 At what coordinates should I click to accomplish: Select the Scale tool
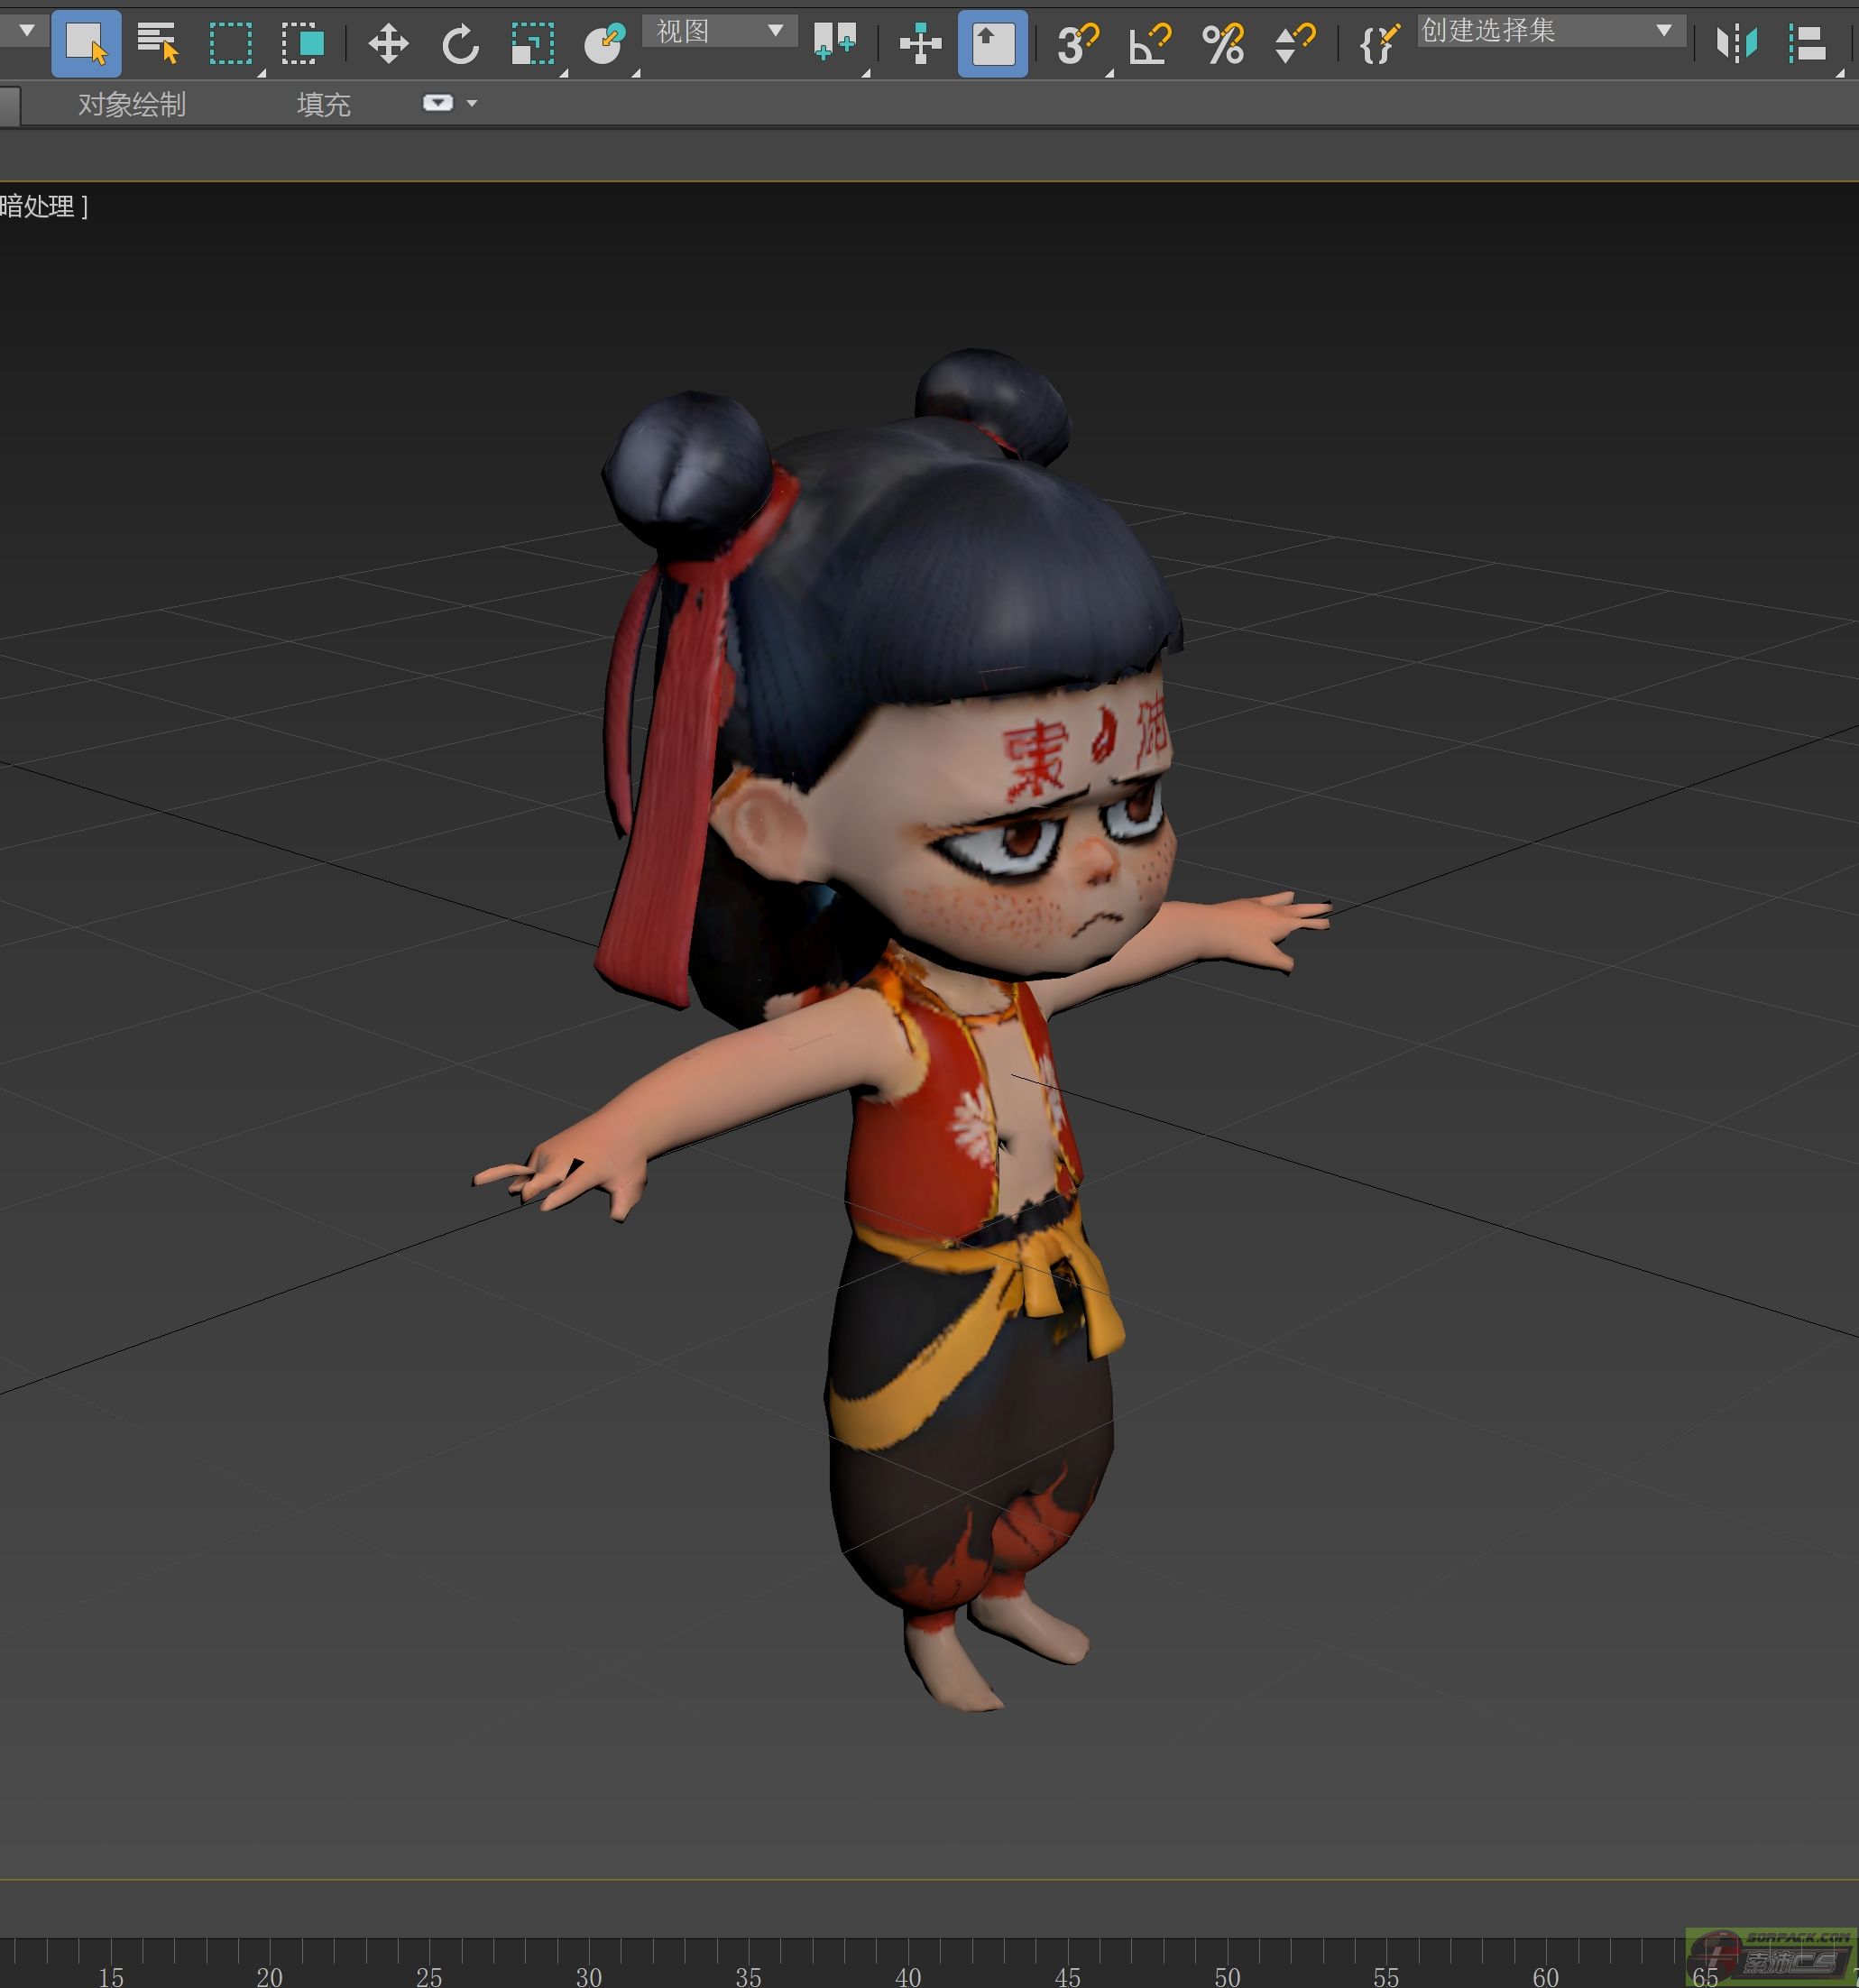point(532,44)
